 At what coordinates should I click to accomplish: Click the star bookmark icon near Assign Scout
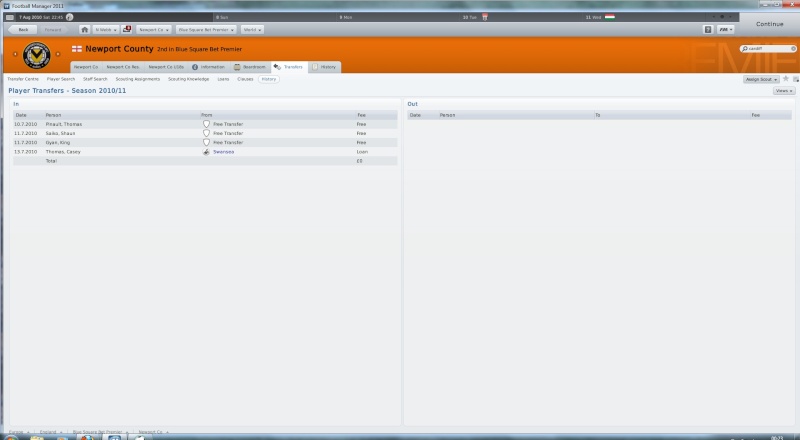pyautogui.click(x=786, y=79)
